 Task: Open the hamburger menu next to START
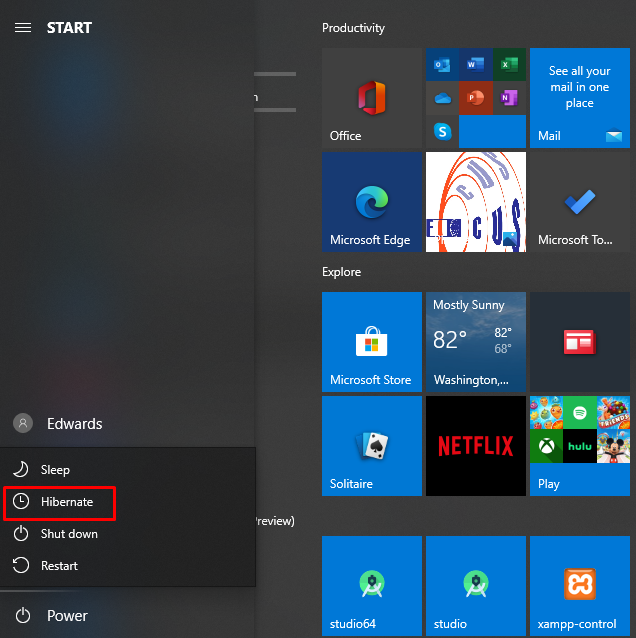23,28
